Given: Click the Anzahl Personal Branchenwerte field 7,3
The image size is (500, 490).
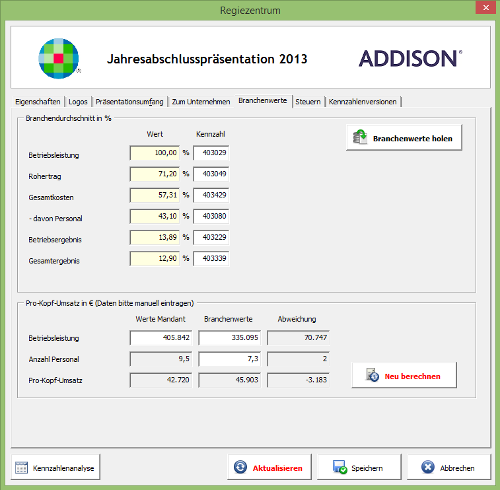Looking at the screenshot, I should (x=230, y=359).
